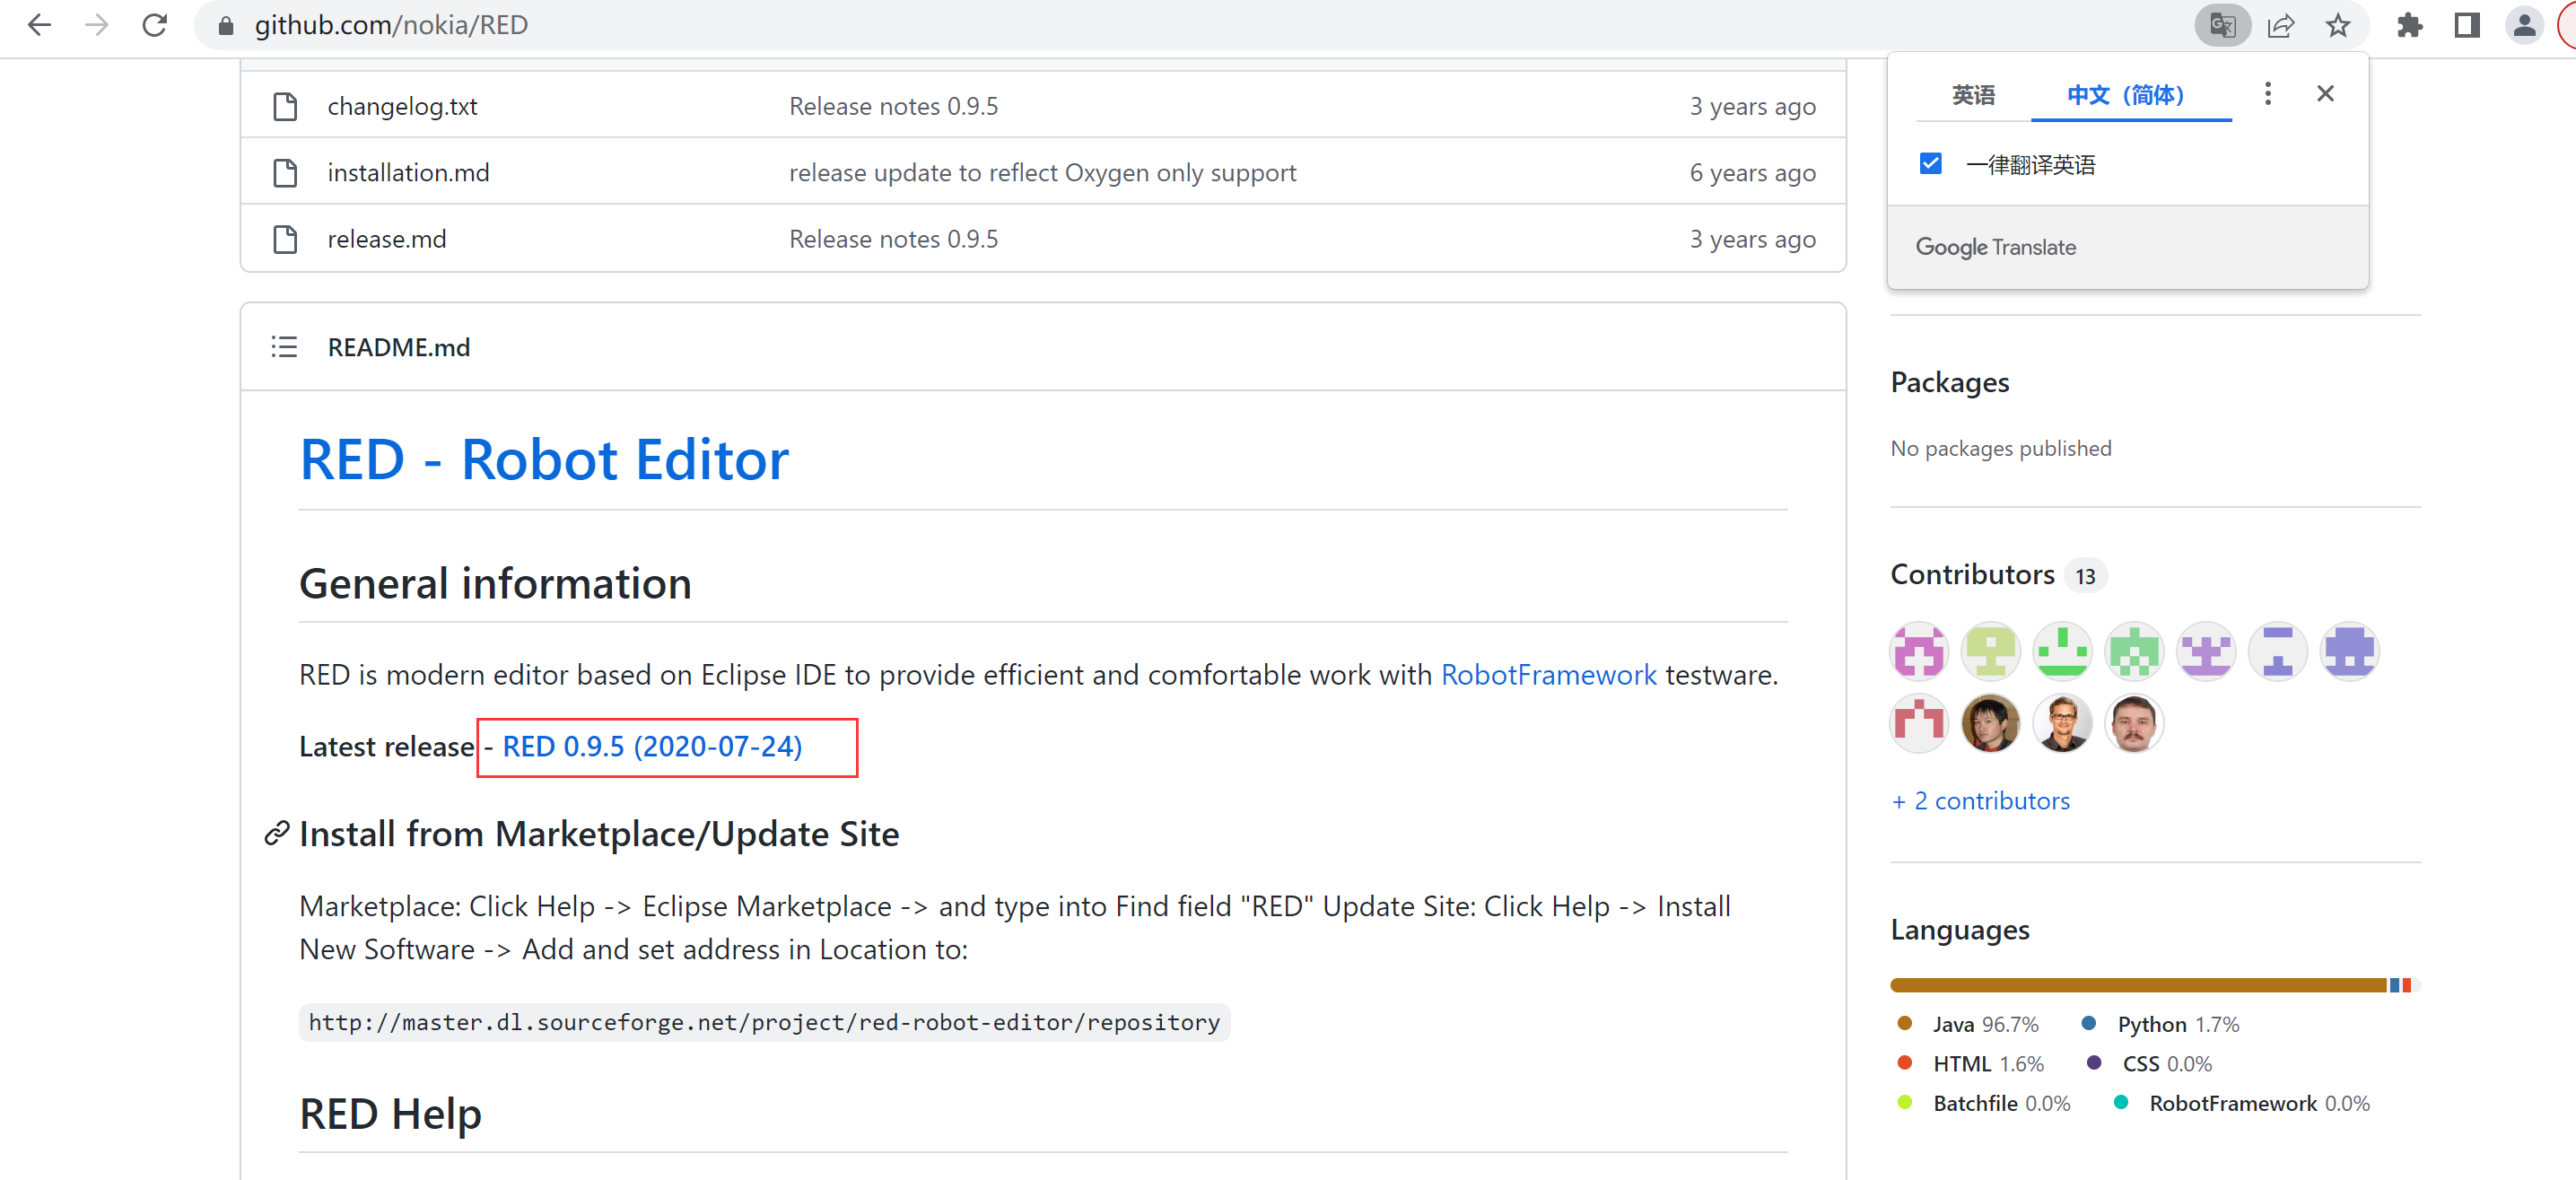Open RED 0.9.5 latest release link
Viewport: 2576px width, 1180px height.
pos(652,747)
